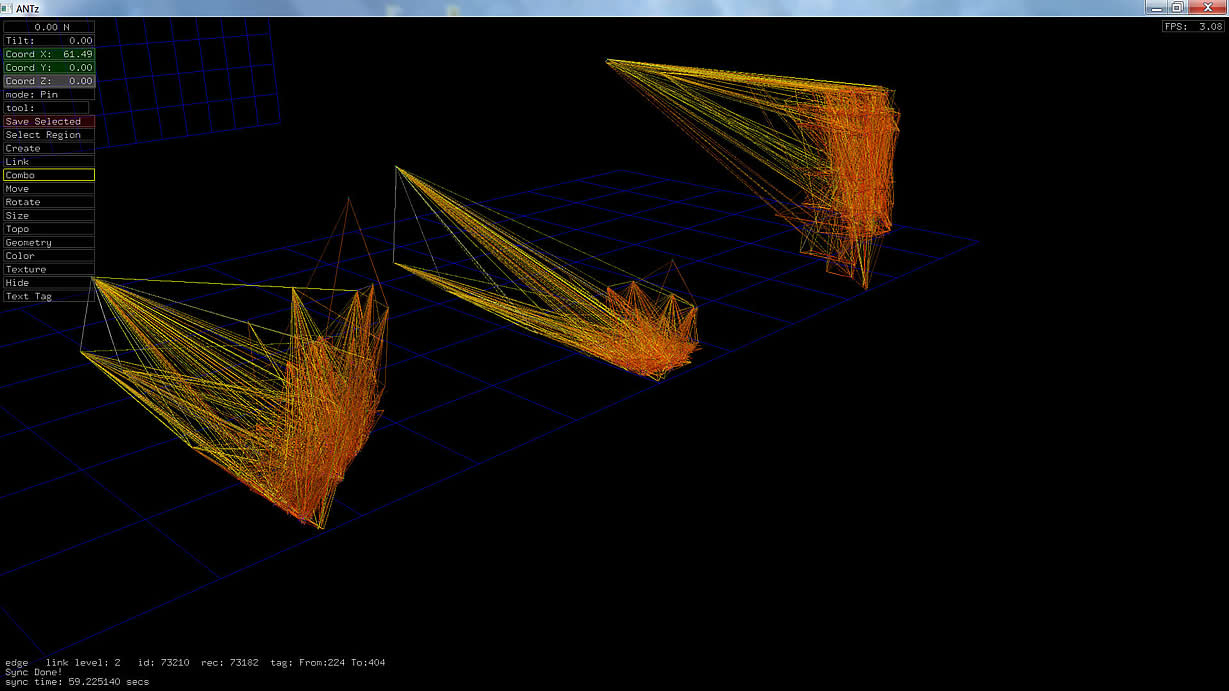
Task: Click the Tilt value field
Action: (49, 41)
